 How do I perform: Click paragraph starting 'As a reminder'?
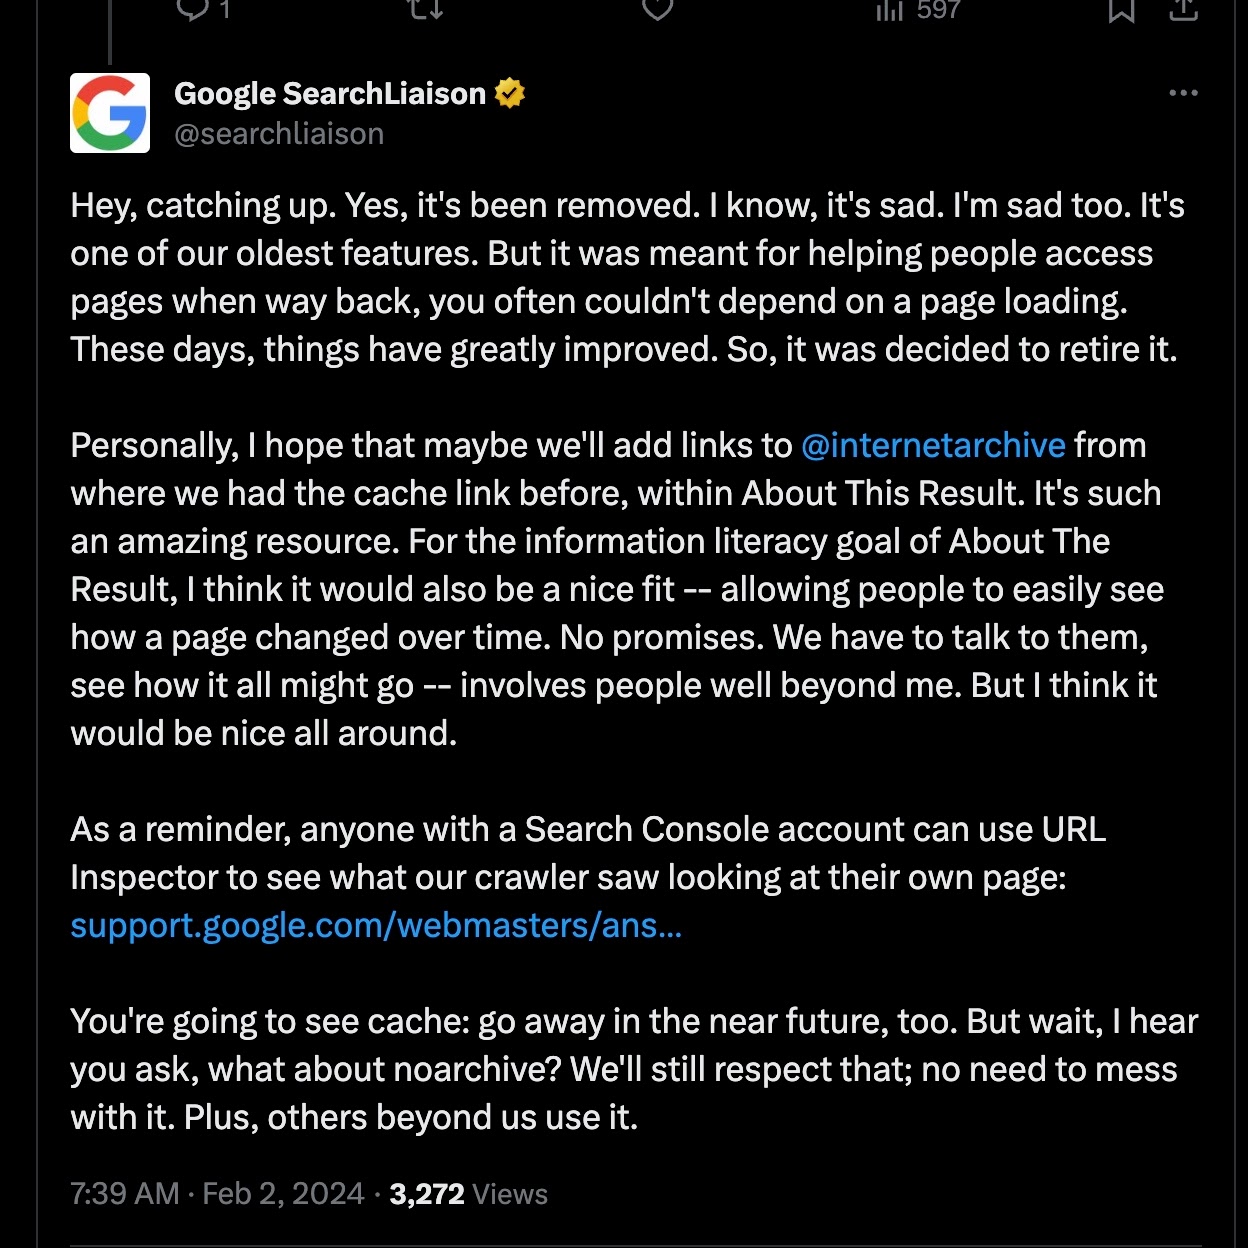tap(588, 853)
